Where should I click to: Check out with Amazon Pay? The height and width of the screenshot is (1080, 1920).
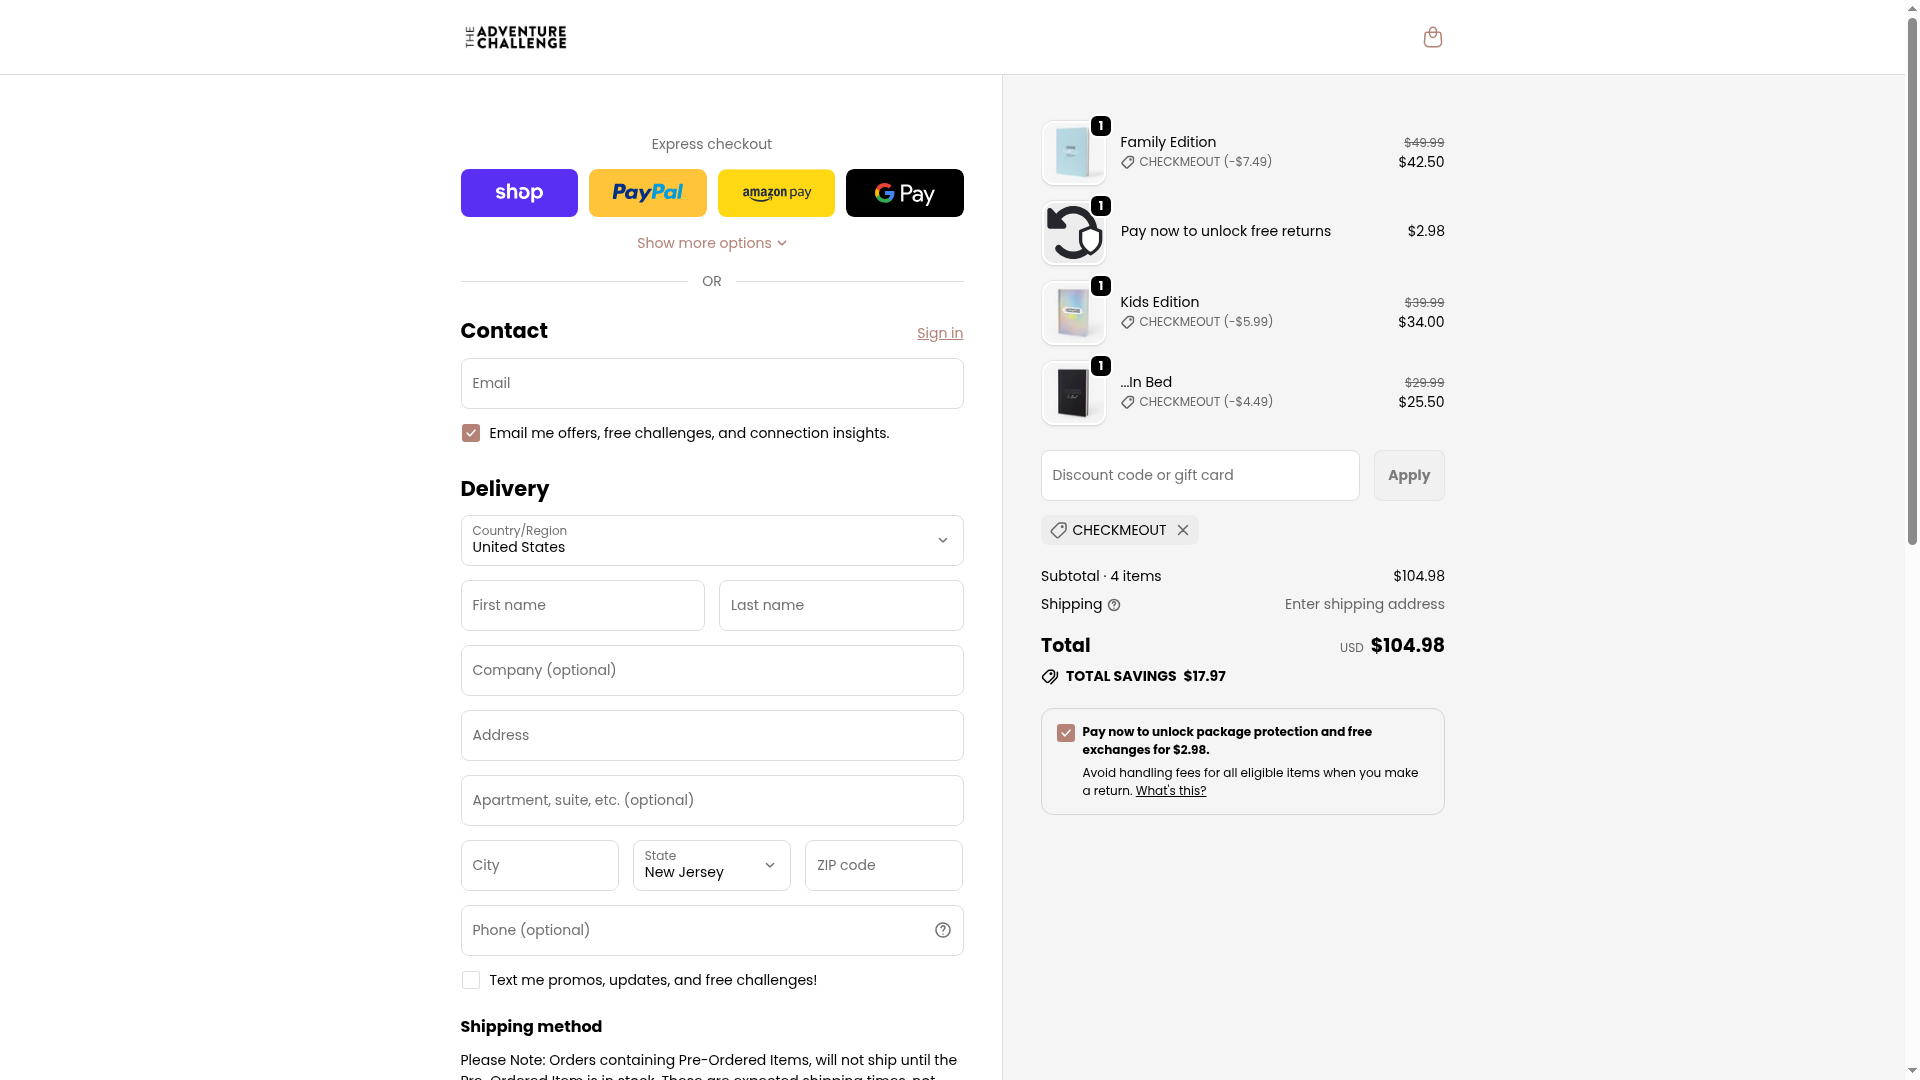776,193
